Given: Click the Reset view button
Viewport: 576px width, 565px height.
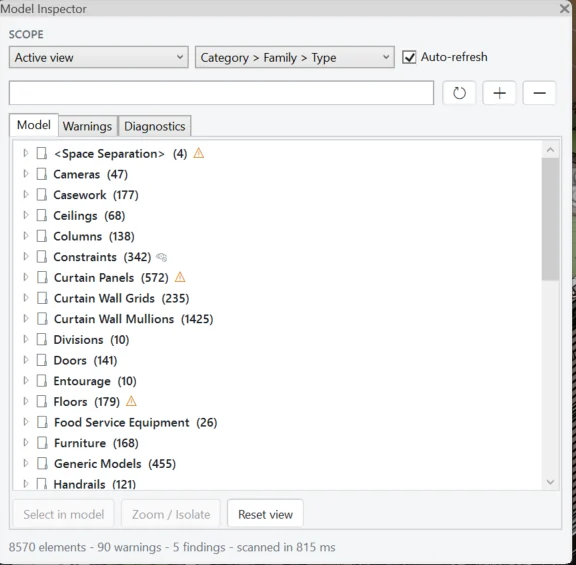Looking at the screenshot, I should pos(265,514).
